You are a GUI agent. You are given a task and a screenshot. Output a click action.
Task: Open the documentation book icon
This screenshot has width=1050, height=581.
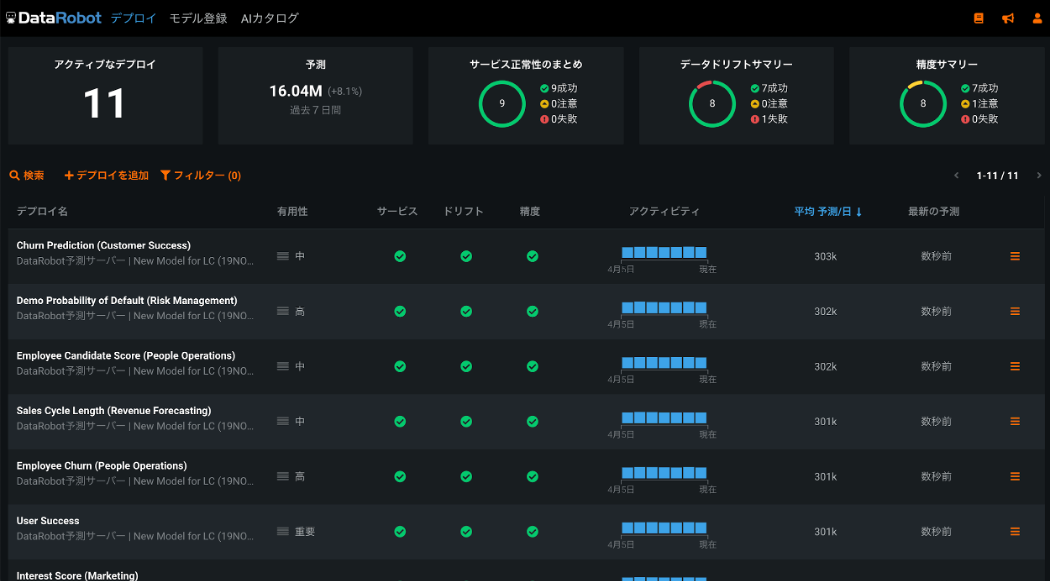(978, 19)
